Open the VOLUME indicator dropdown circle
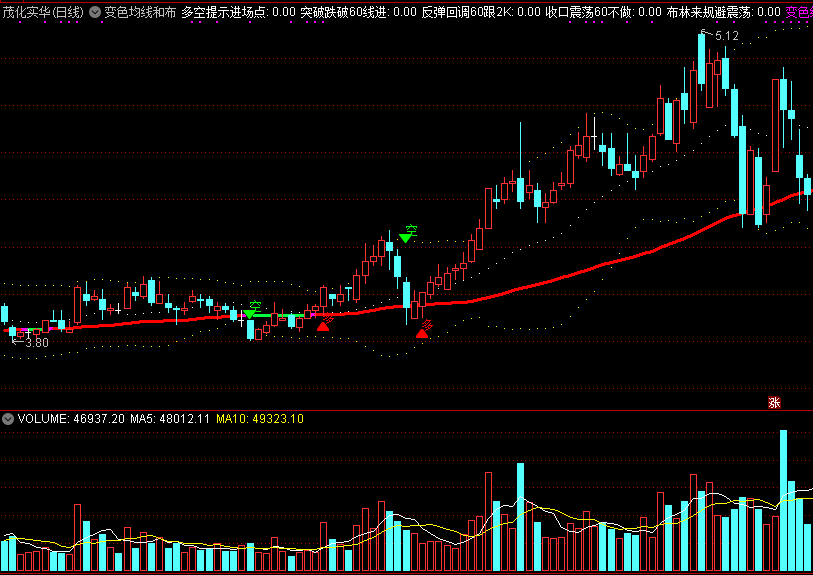 tap(8, 419)
